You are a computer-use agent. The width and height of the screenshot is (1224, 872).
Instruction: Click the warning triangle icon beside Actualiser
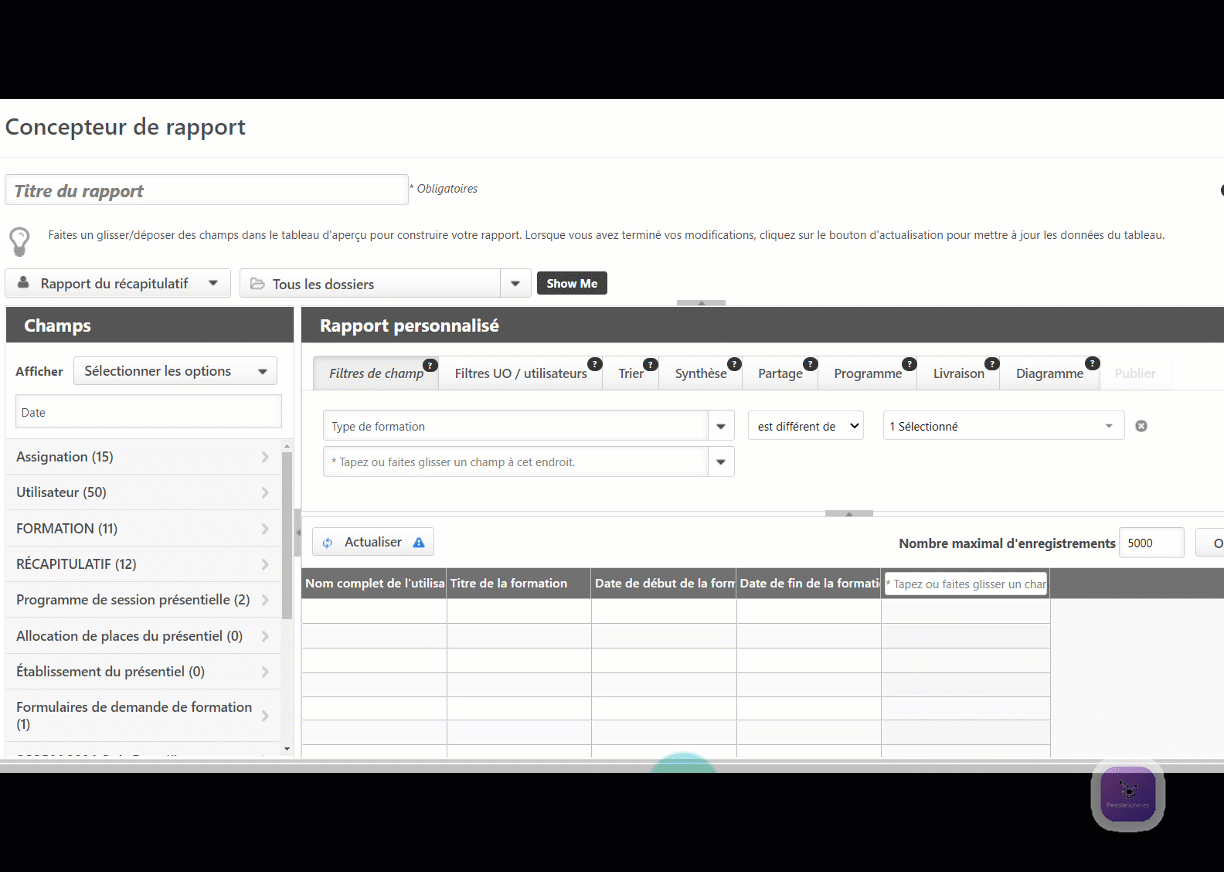(x=419, y=542)
